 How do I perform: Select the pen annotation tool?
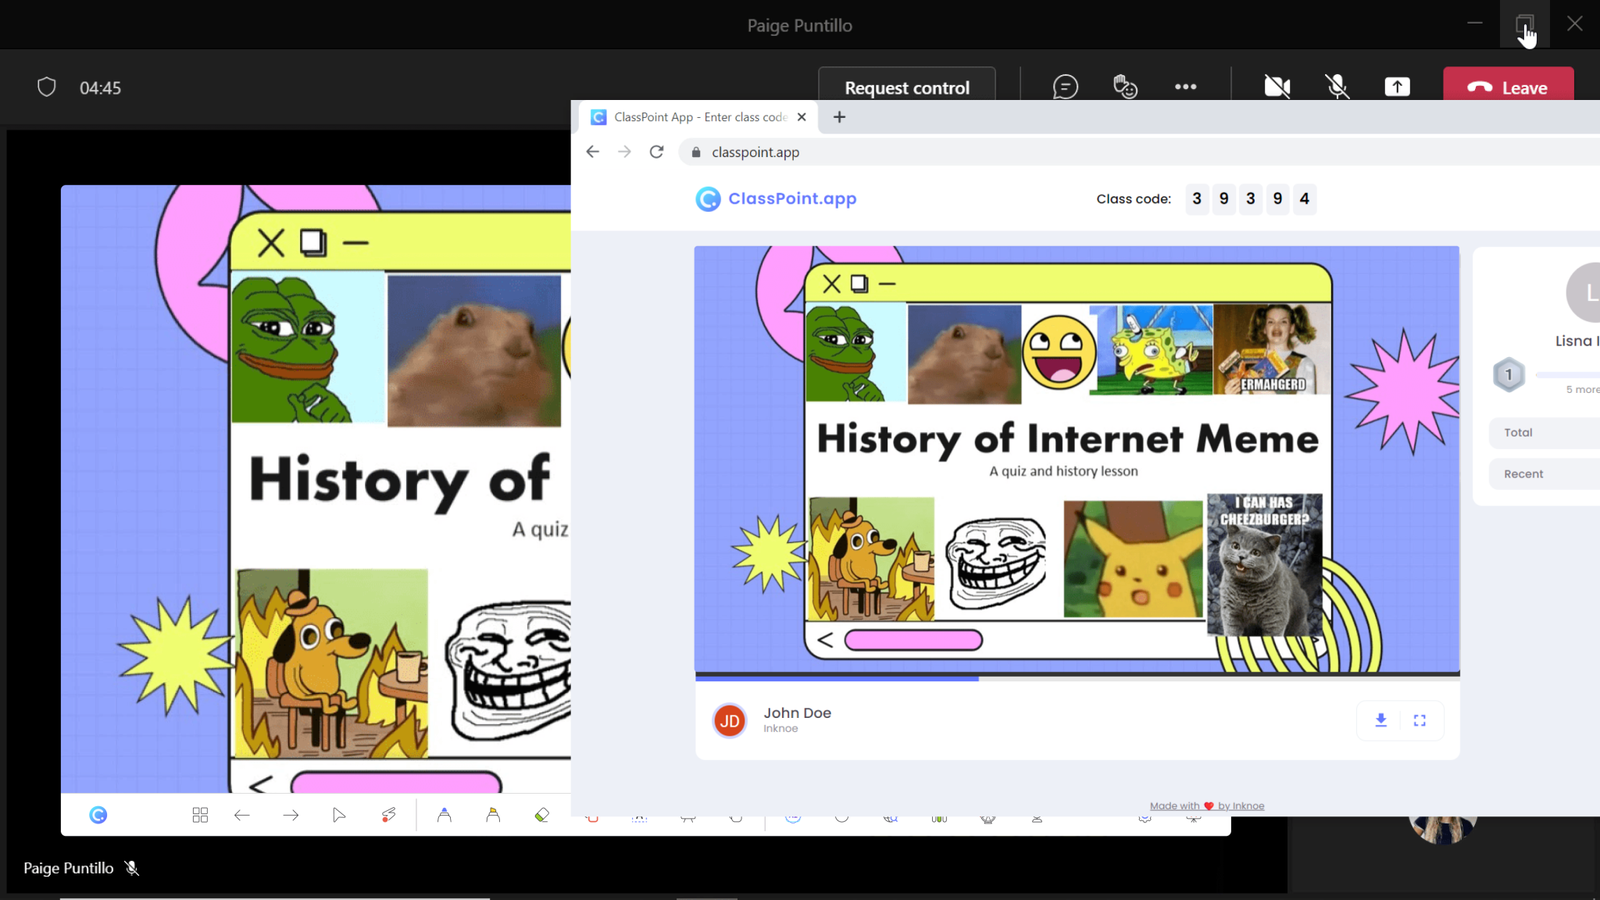[x=444, y=815]
